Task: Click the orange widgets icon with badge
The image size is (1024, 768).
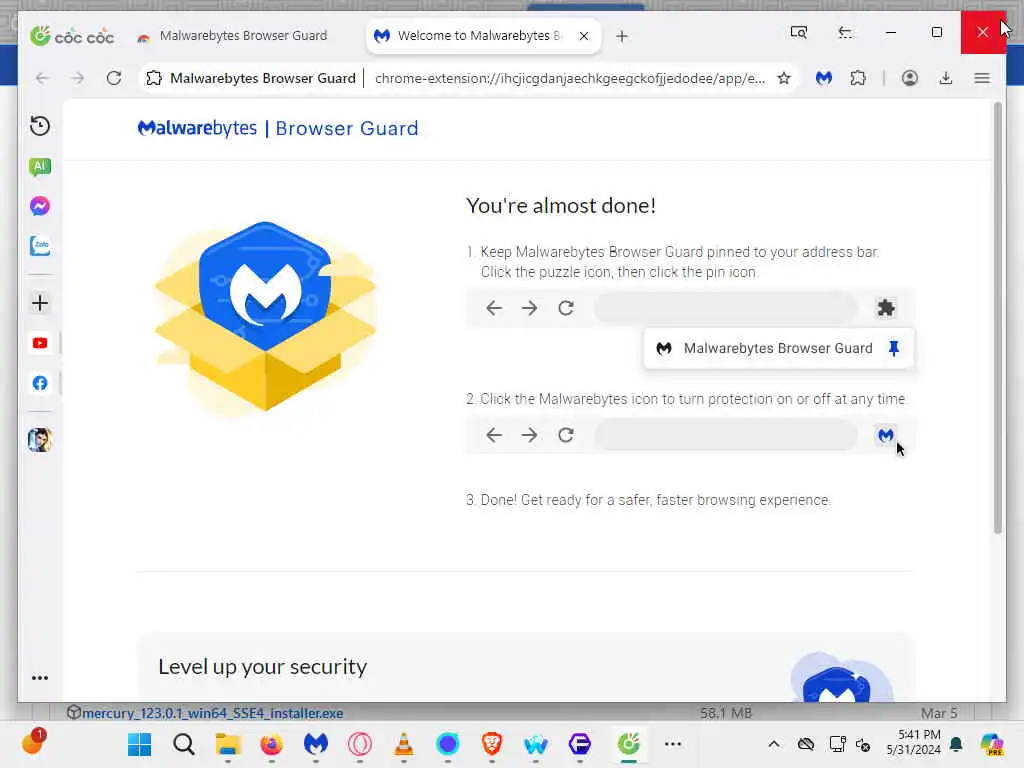Action: tap(33, 741)
